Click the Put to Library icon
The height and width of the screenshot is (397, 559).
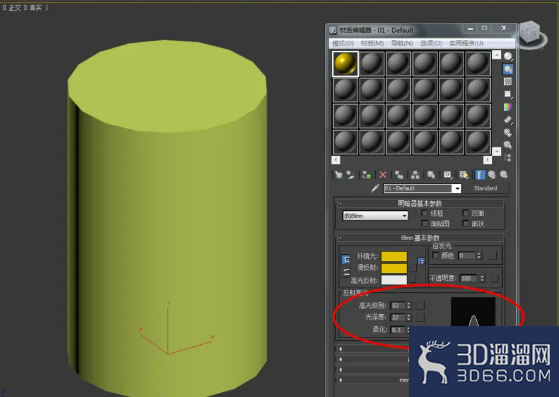tap(431, 175)
